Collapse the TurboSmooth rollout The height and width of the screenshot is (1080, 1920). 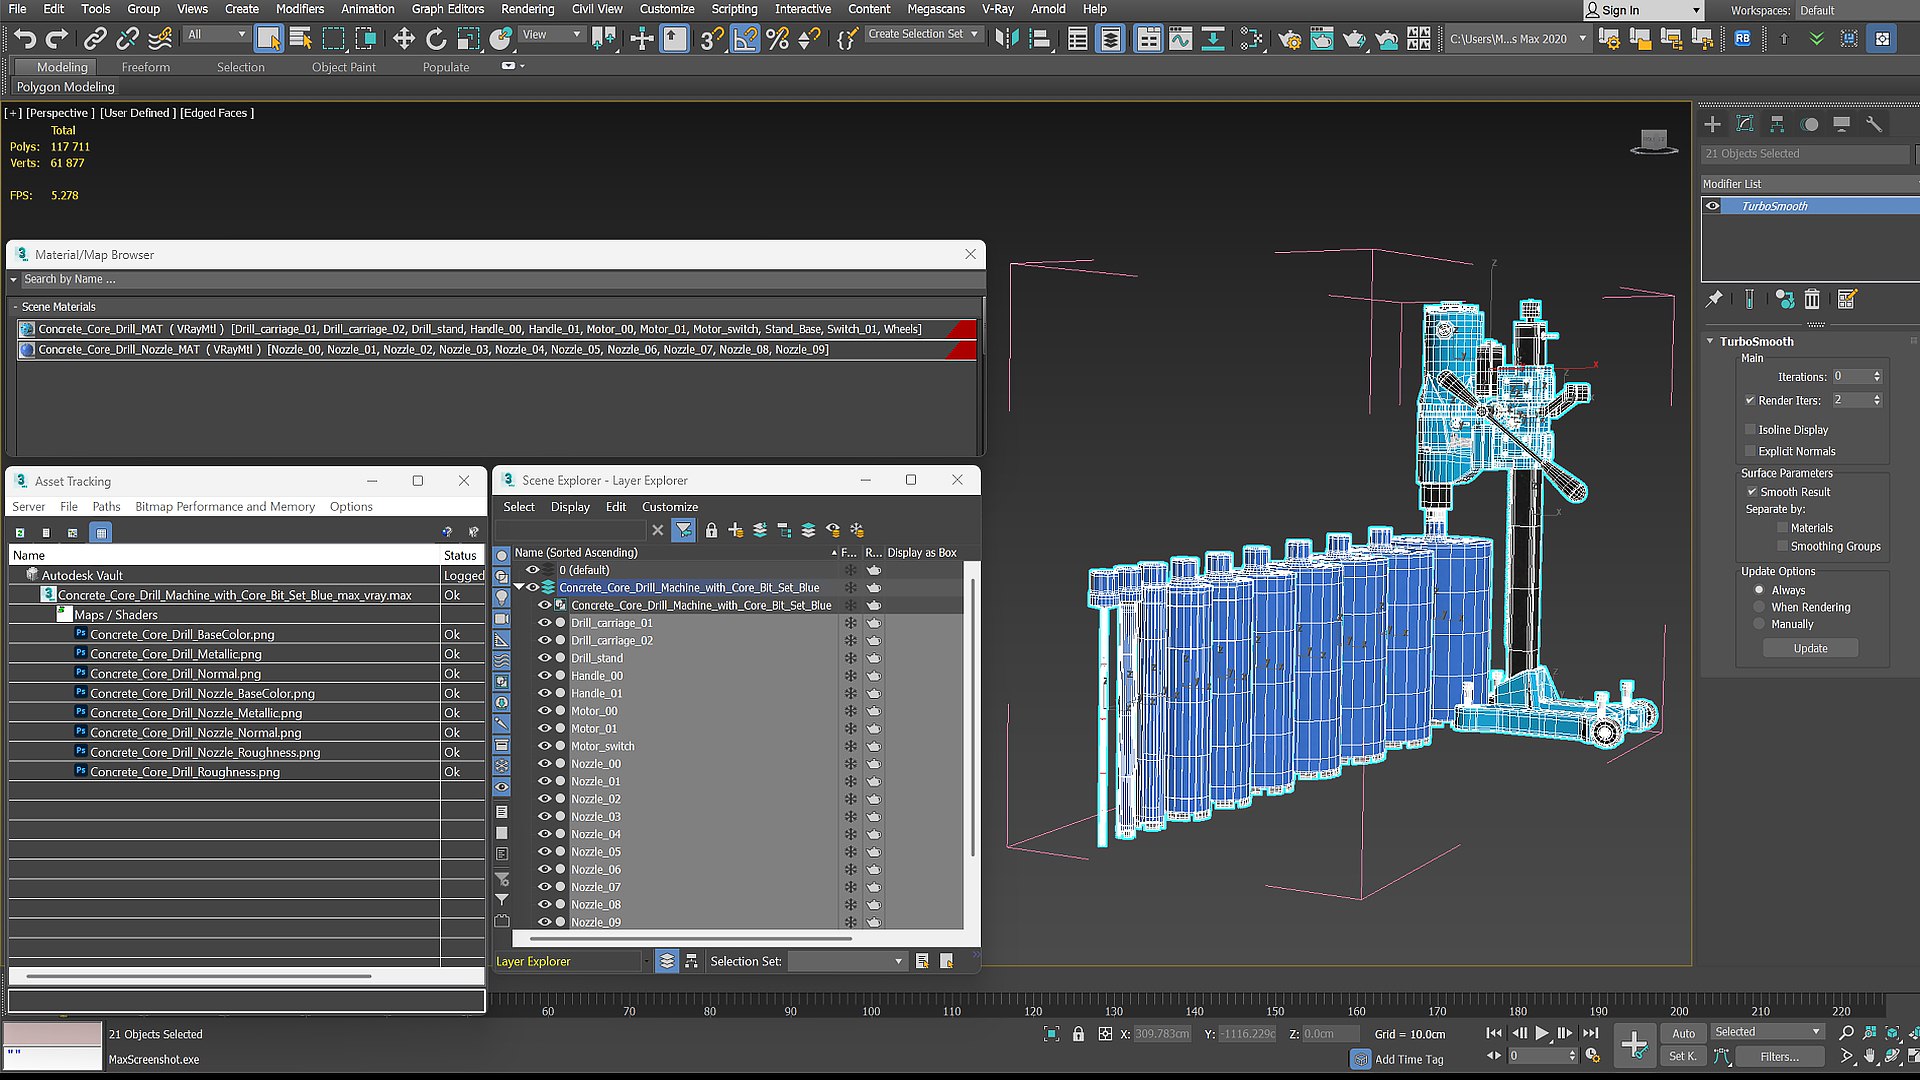[1710, 342]
